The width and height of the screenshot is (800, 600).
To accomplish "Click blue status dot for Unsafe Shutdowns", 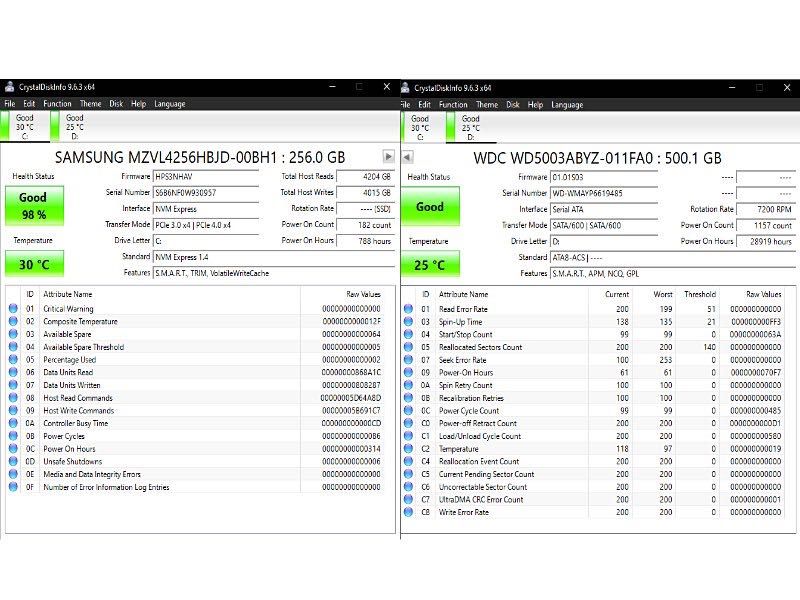I will (x=13, y=461).
